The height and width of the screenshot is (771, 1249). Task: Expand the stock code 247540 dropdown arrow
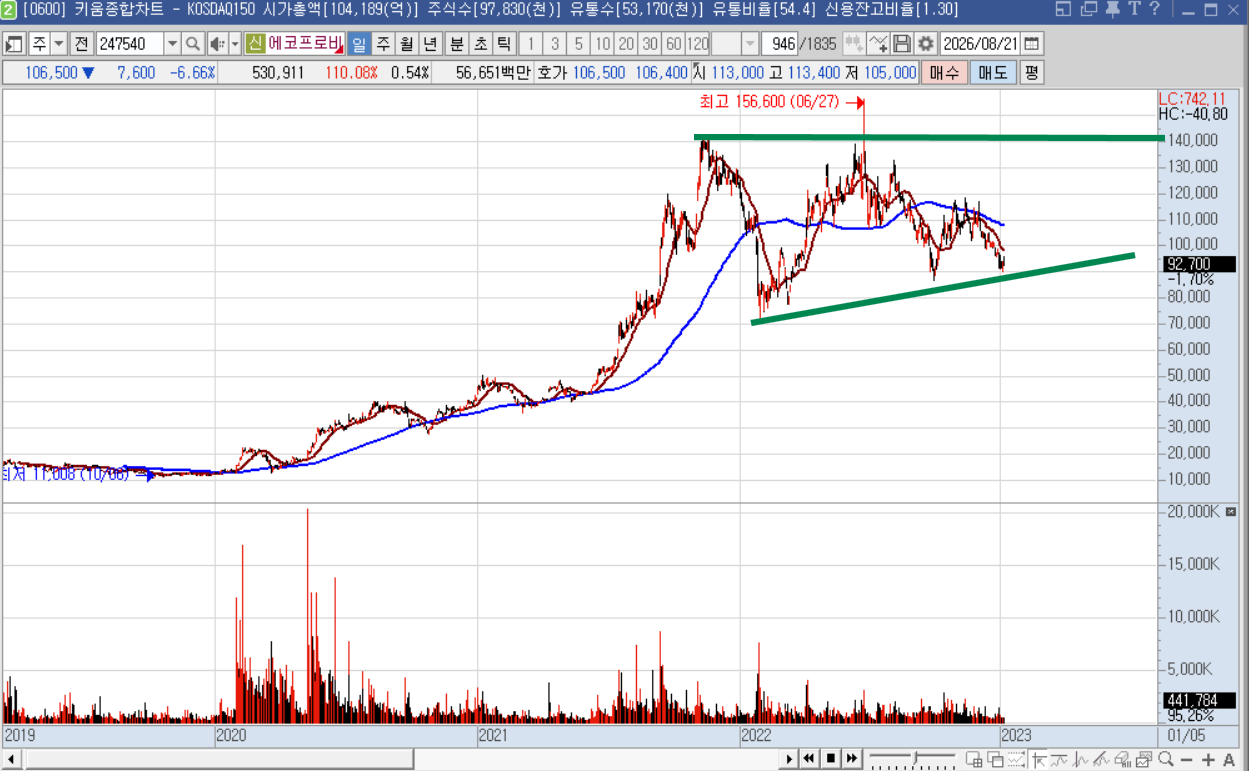coord(172,45)
